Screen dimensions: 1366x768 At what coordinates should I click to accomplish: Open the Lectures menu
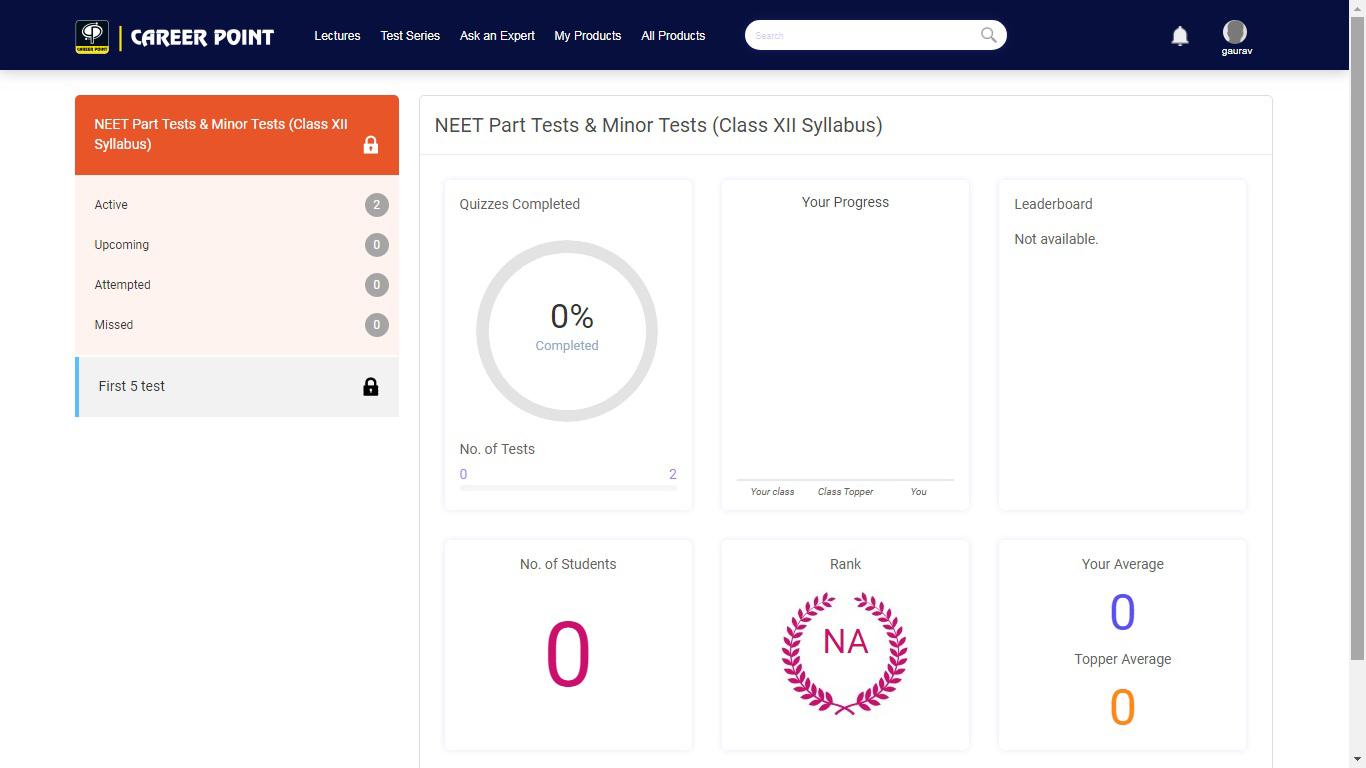pos(337,35)
